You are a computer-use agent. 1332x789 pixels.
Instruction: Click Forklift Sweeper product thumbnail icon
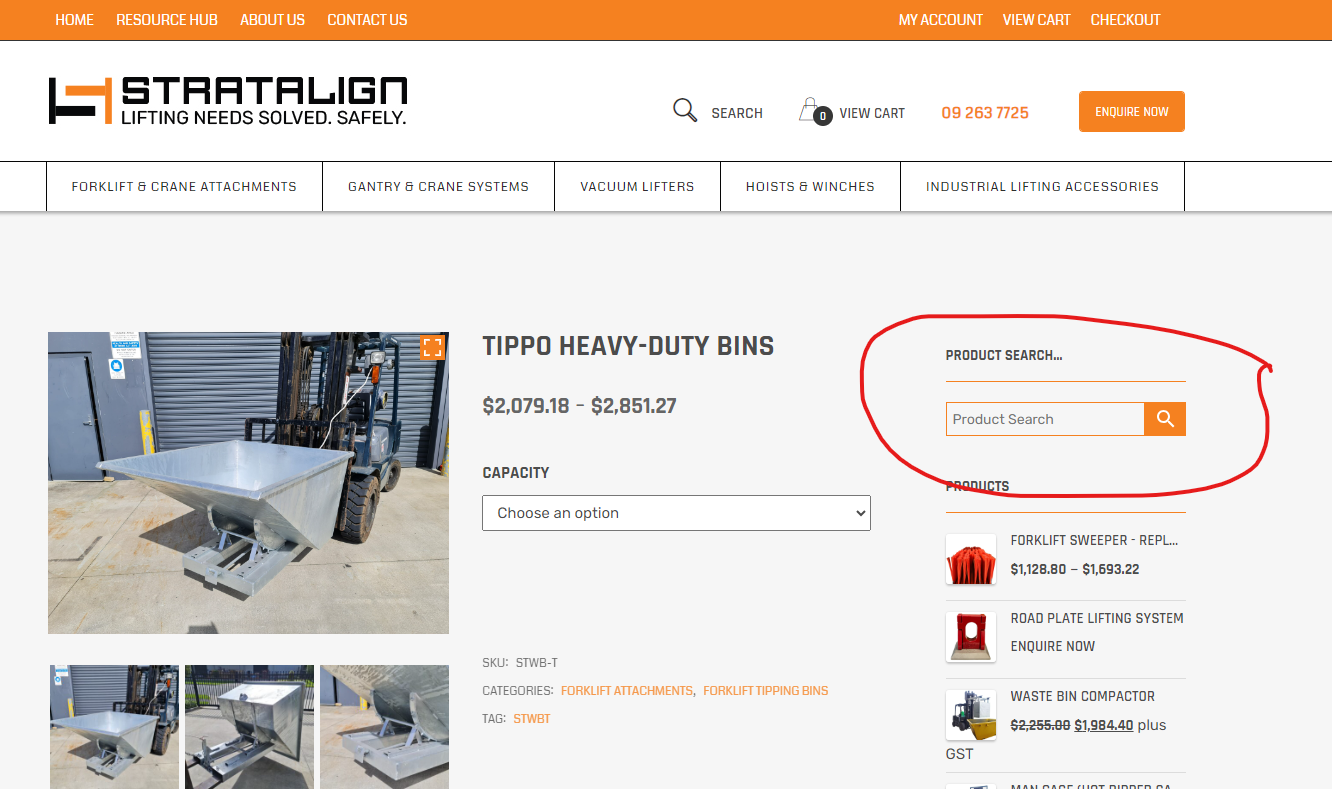[x=971, y=559]
